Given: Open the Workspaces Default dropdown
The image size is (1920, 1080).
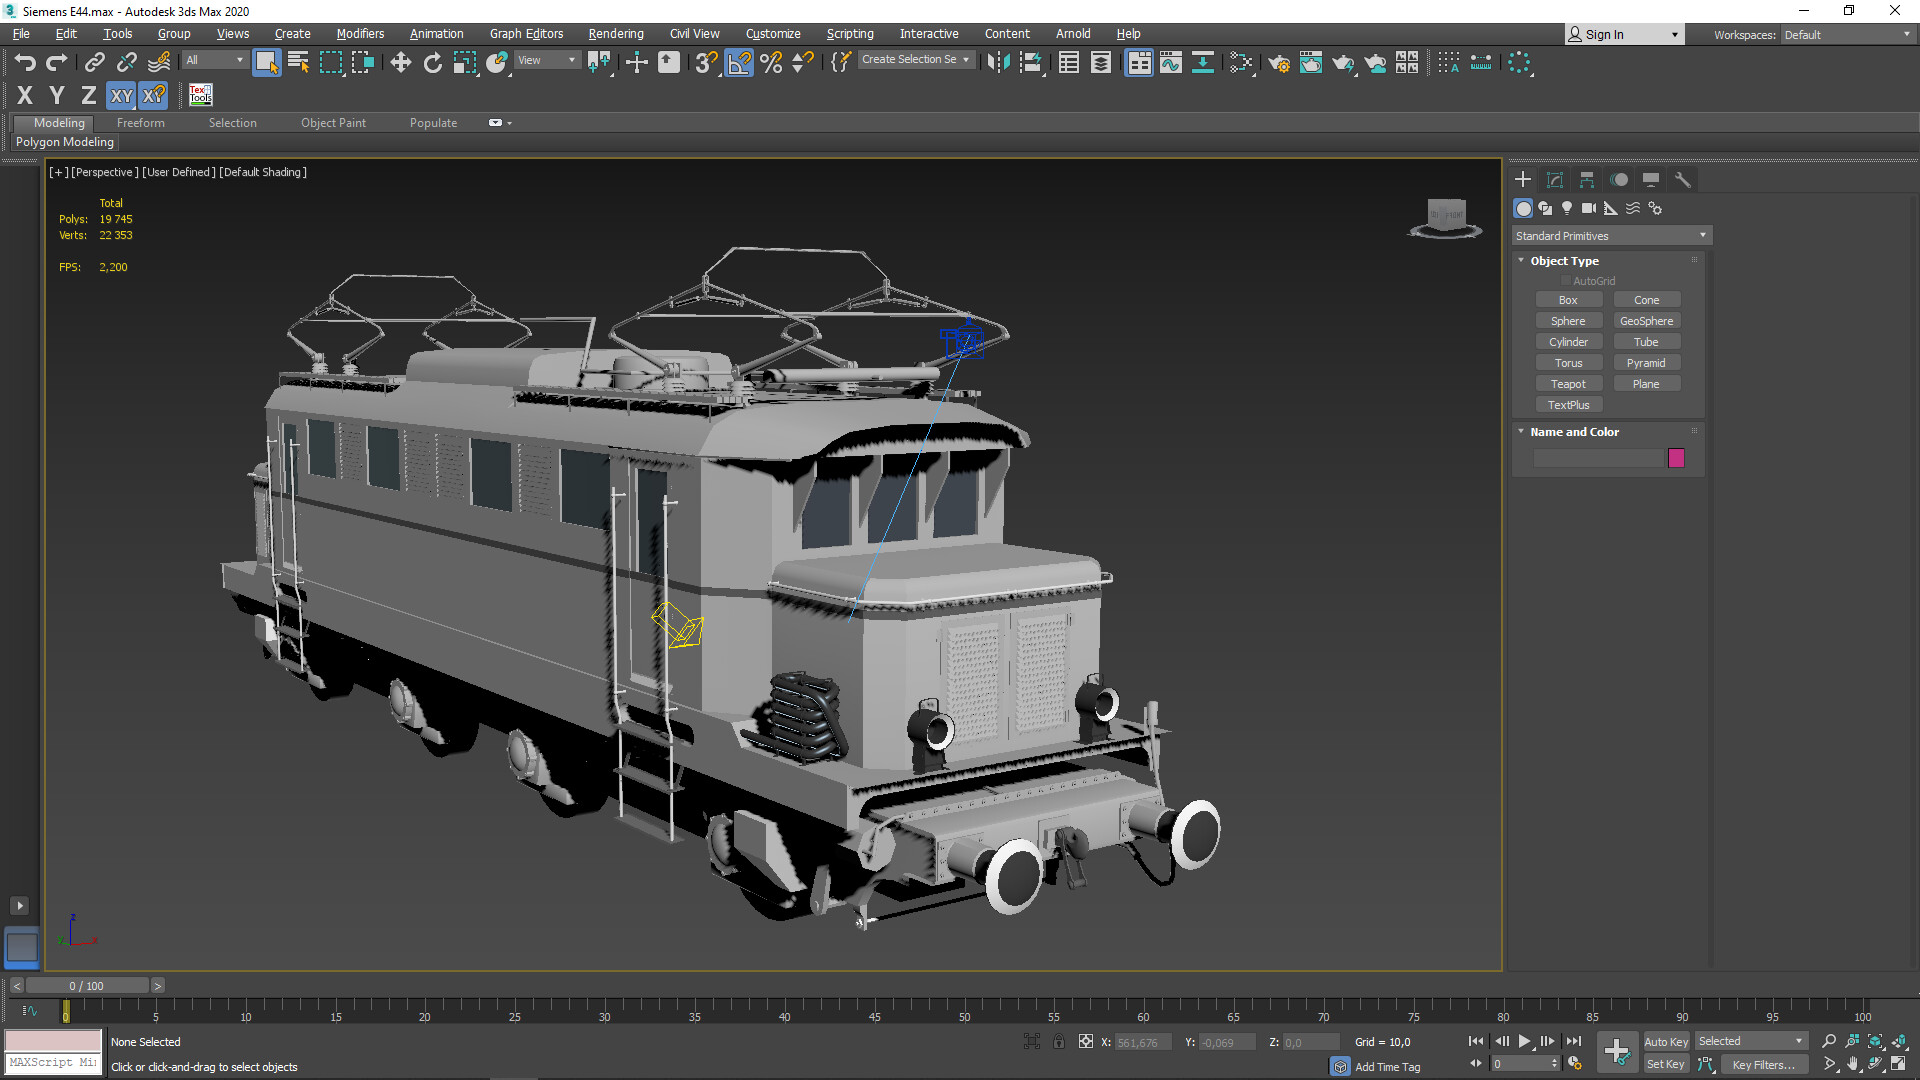Looking at the screenshot, I should pyautogui.click(x=1845, y=34).
